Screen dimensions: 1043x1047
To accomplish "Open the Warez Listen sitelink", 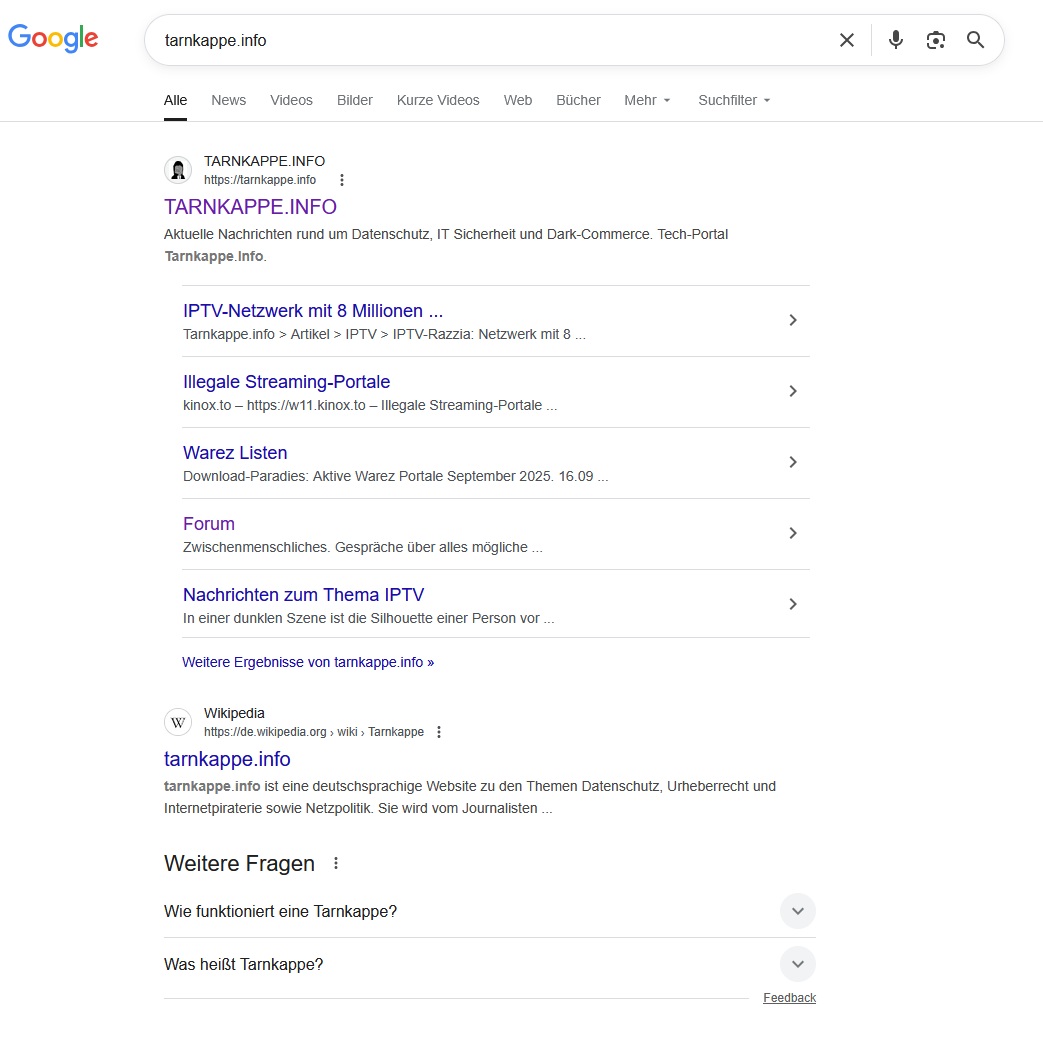I will (x=235, y=453).
